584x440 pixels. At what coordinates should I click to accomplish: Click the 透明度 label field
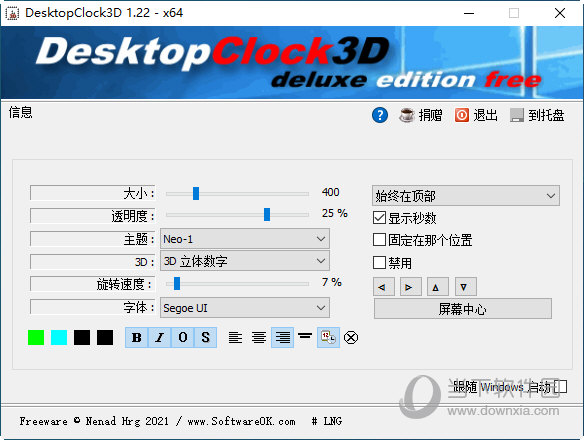click(92, 216)
